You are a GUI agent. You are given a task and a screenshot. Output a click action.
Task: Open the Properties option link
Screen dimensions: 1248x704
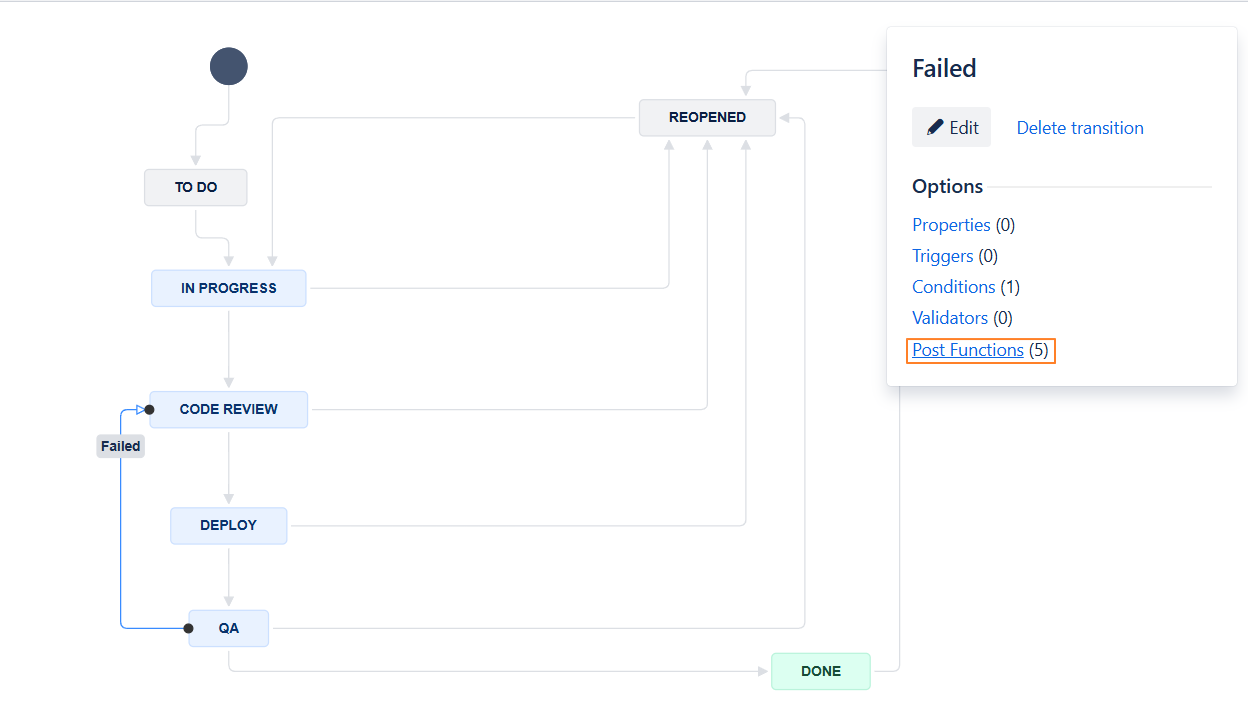click(x=951, y=225)
